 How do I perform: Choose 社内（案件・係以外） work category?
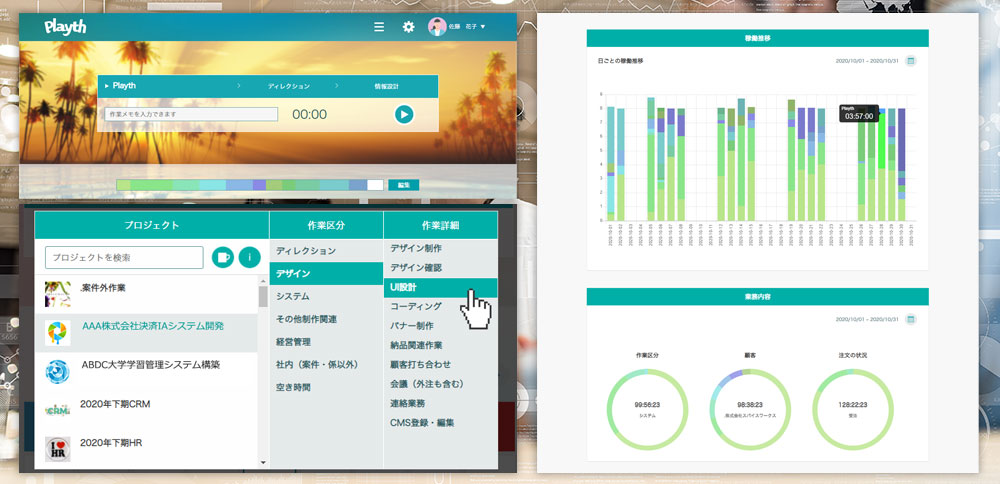tap(326, 364)
